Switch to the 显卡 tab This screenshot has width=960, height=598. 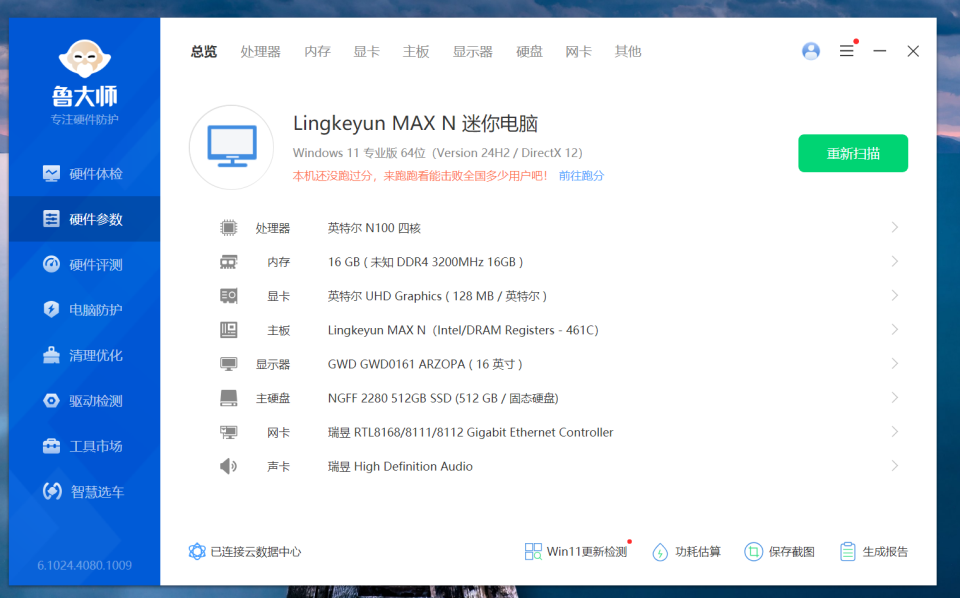coord(366,51)
